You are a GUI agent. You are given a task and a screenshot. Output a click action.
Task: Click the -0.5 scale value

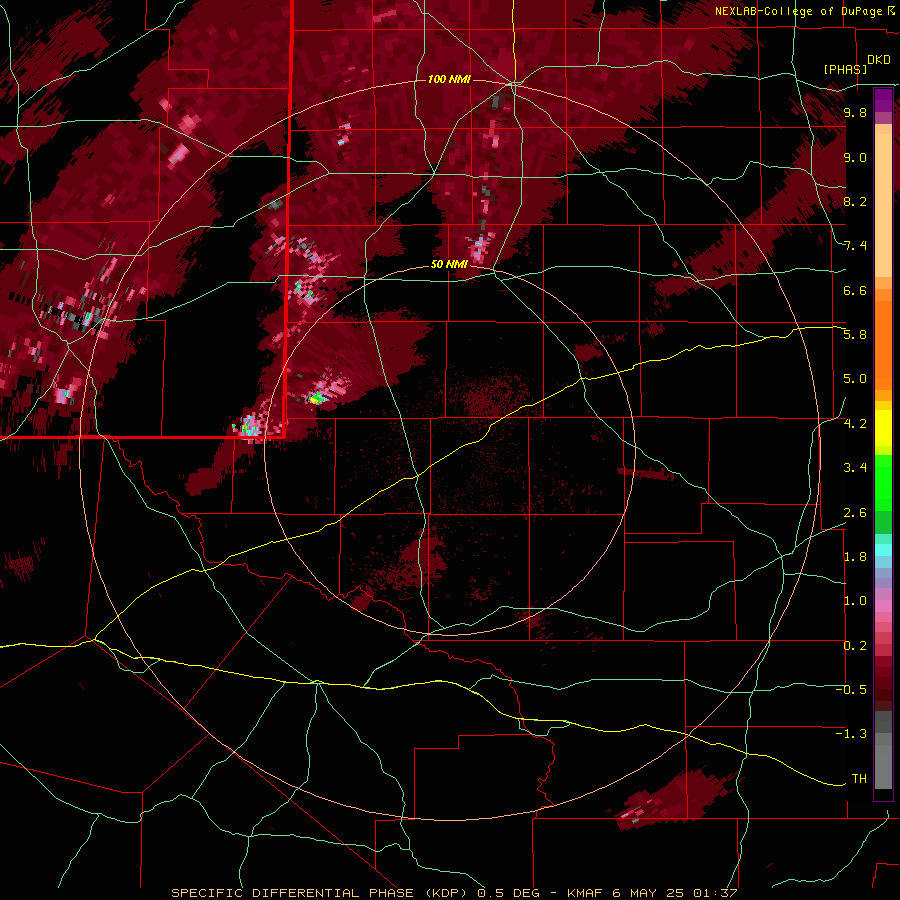tap(851, 689)
